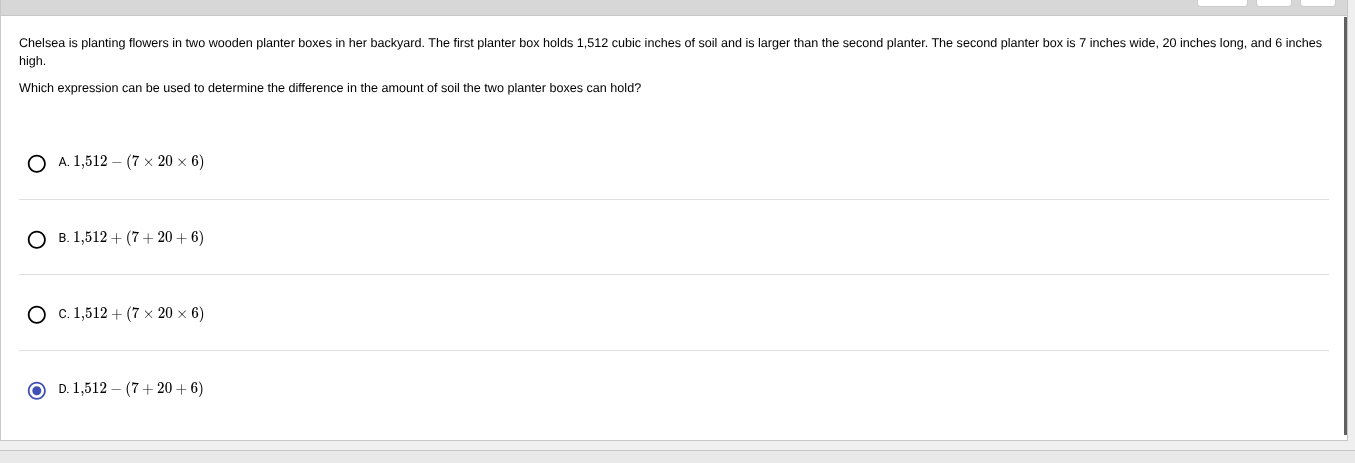Viewport: 1355px width, 463px height.
Task: Click the letter label "D."
Action: point(64,390)
